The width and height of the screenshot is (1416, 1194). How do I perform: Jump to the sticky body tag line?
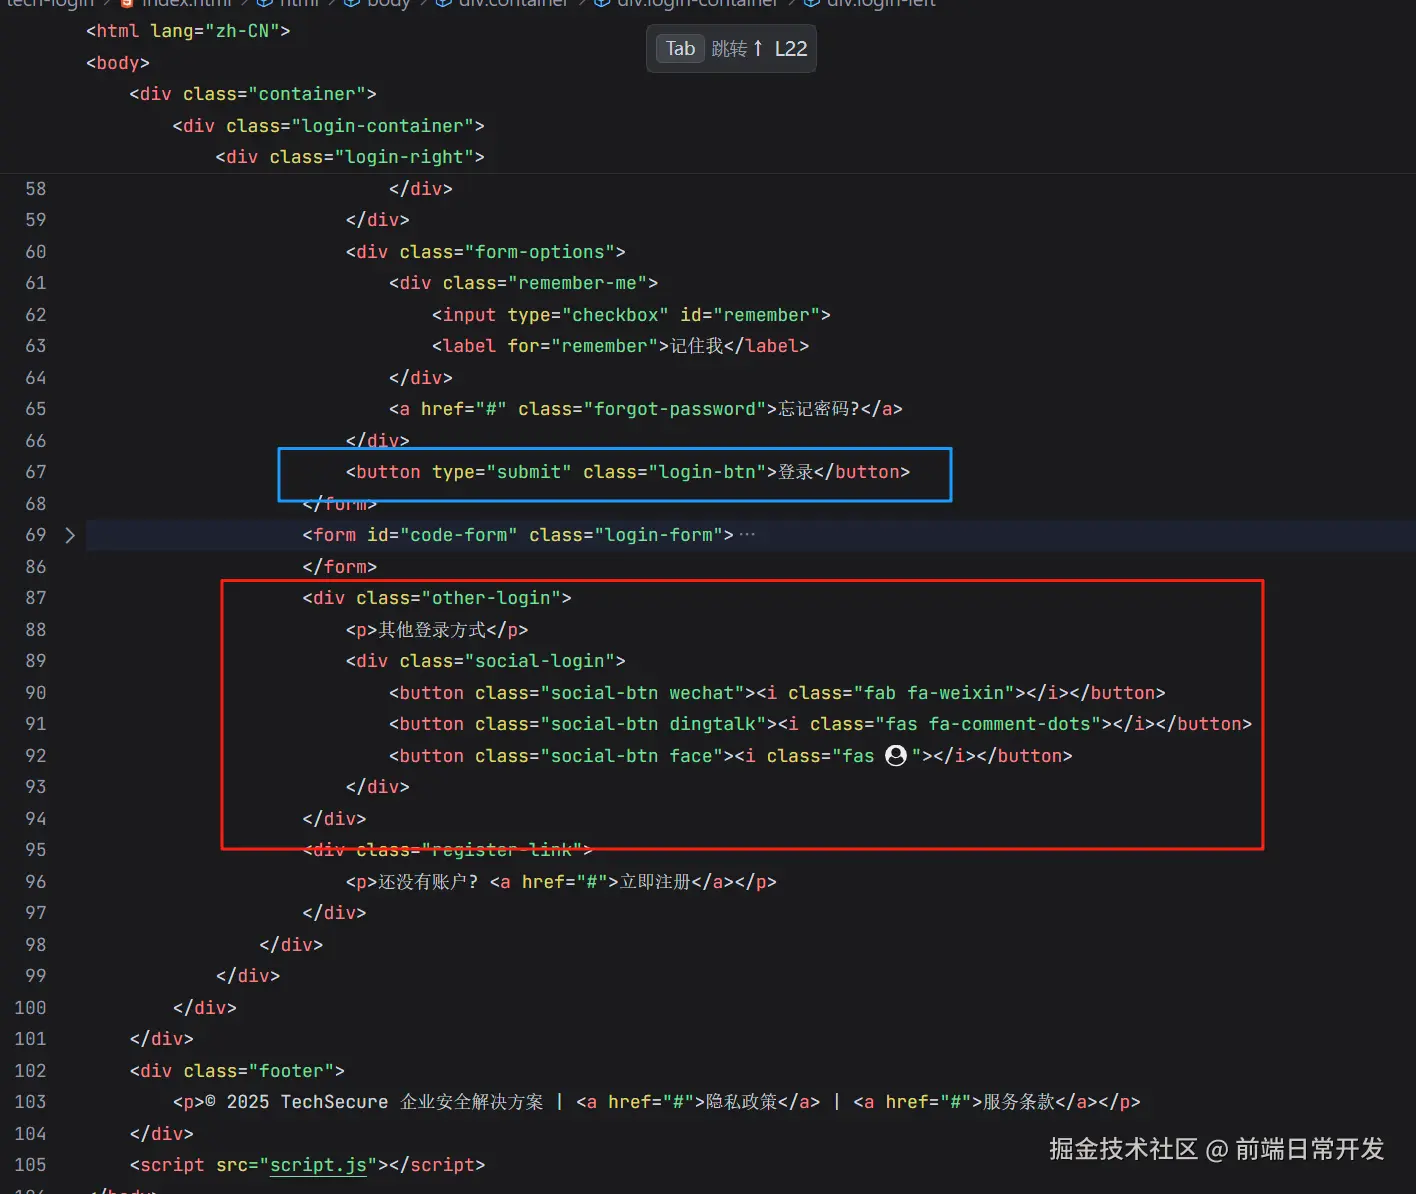click(118, 63)
